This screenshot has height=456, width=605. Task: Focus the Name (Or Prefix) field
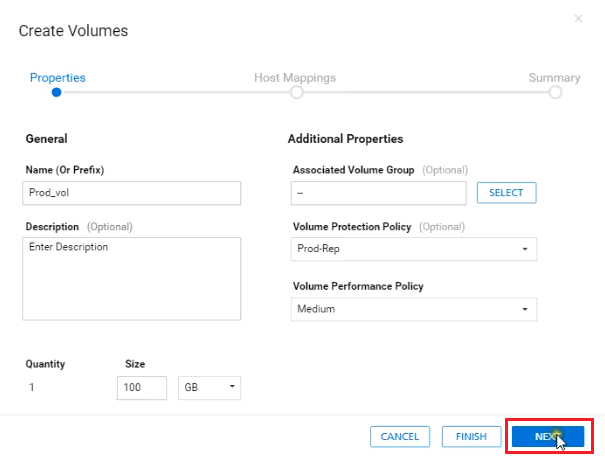[131, 193]
